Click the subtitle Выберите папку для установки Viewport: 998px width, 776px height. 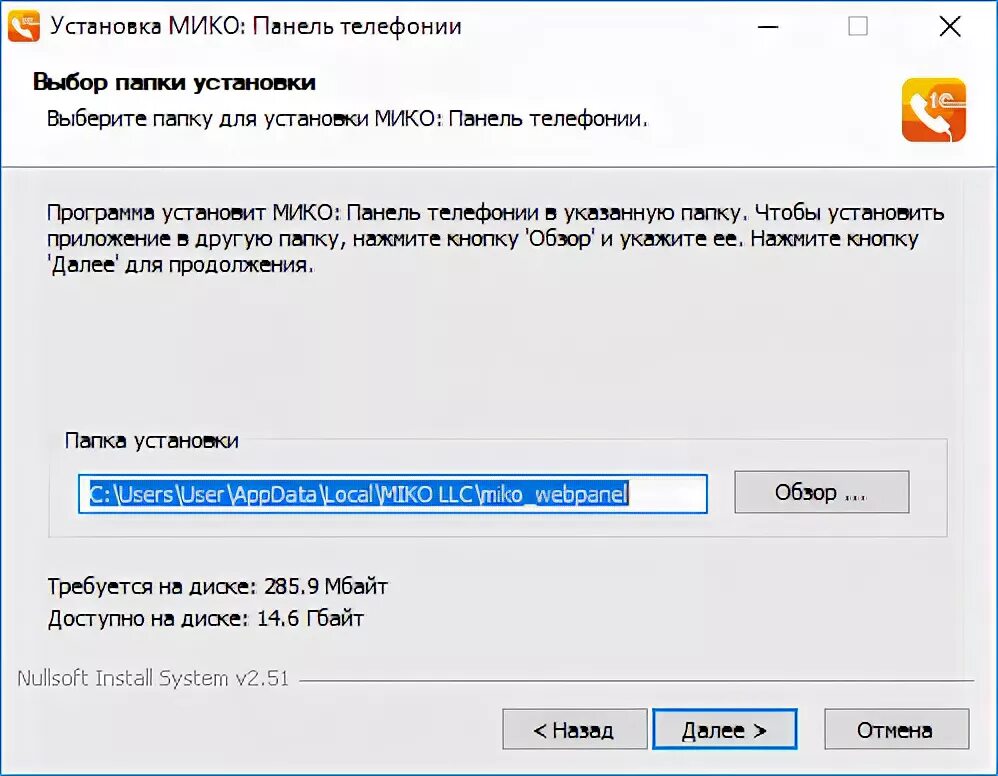348,119
